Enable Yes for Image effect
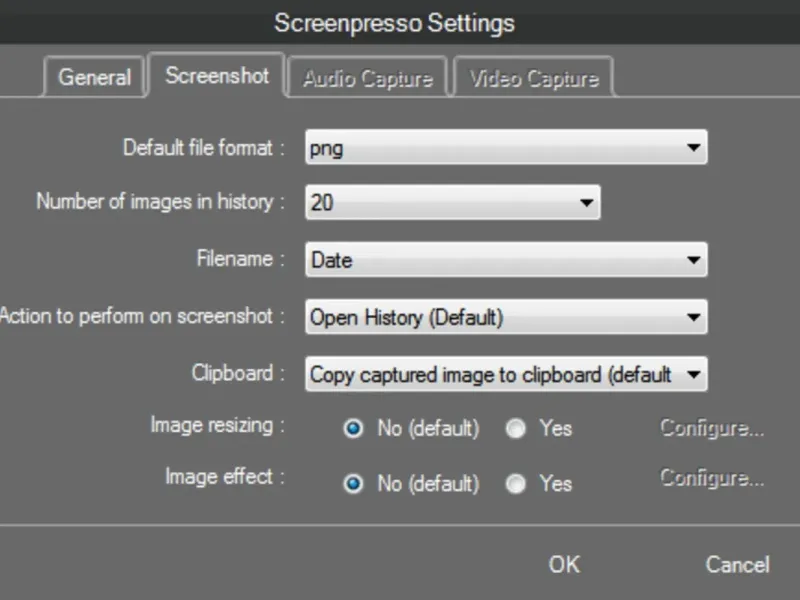800x600 pixels. (x=516, y=484)
